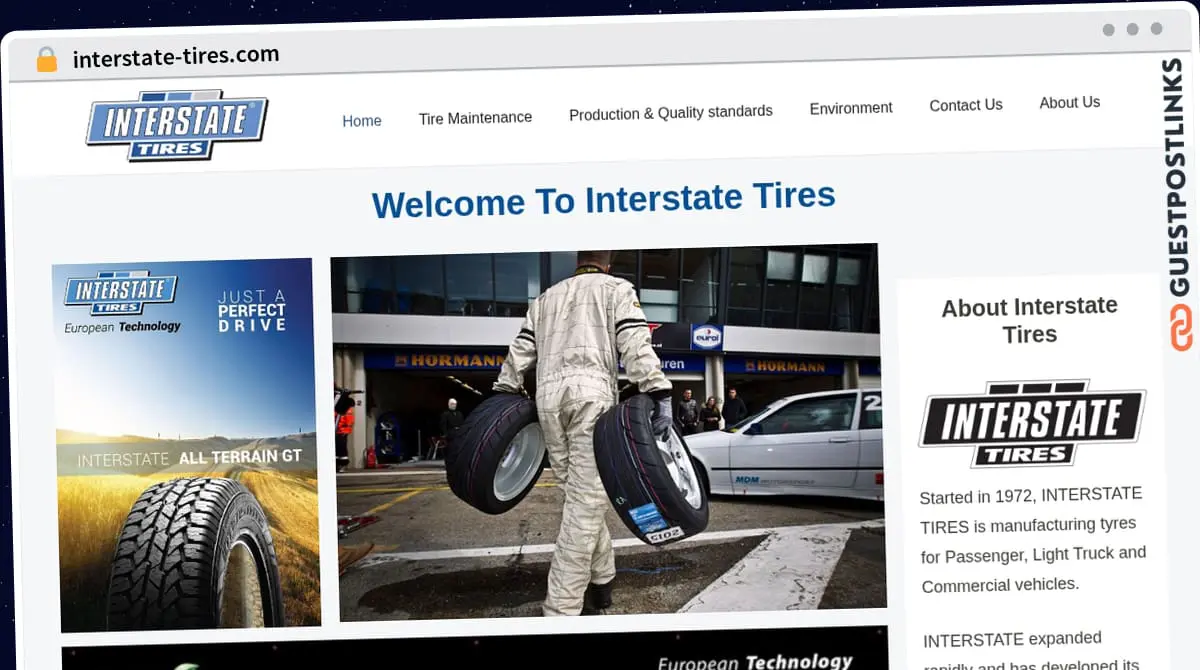Click the GuestPostLinks chain-link icon
Screen dimensions: 1200x670
click(x=1181, y=327)
